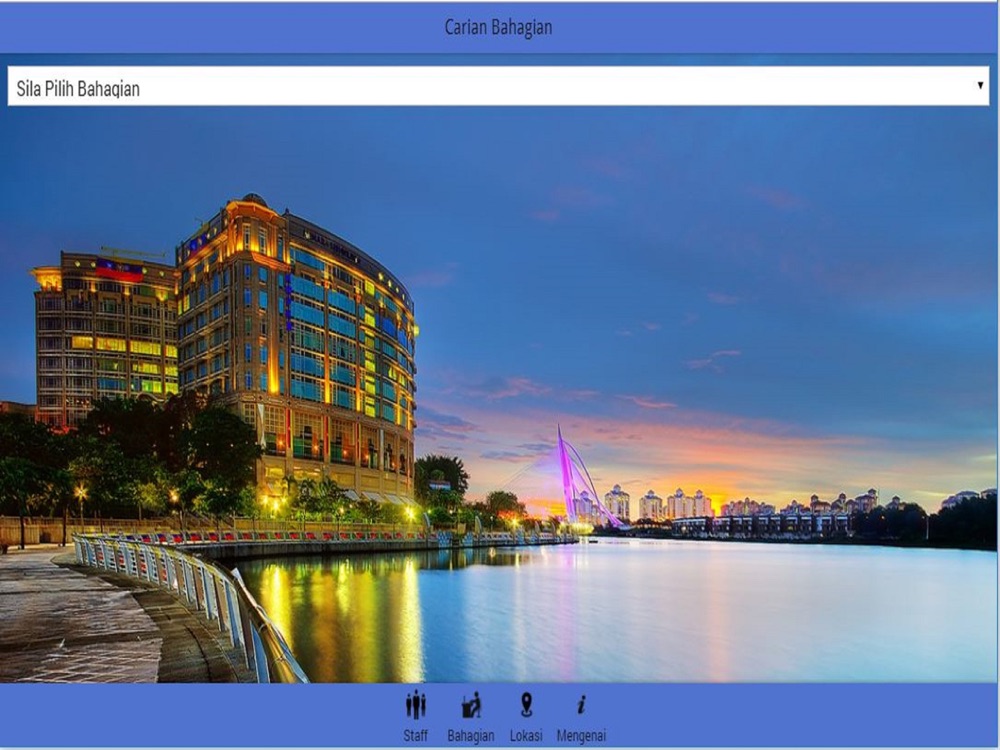Open the Staff tab people icon
The image size is (1000, 750).
(x=416, y=705)
